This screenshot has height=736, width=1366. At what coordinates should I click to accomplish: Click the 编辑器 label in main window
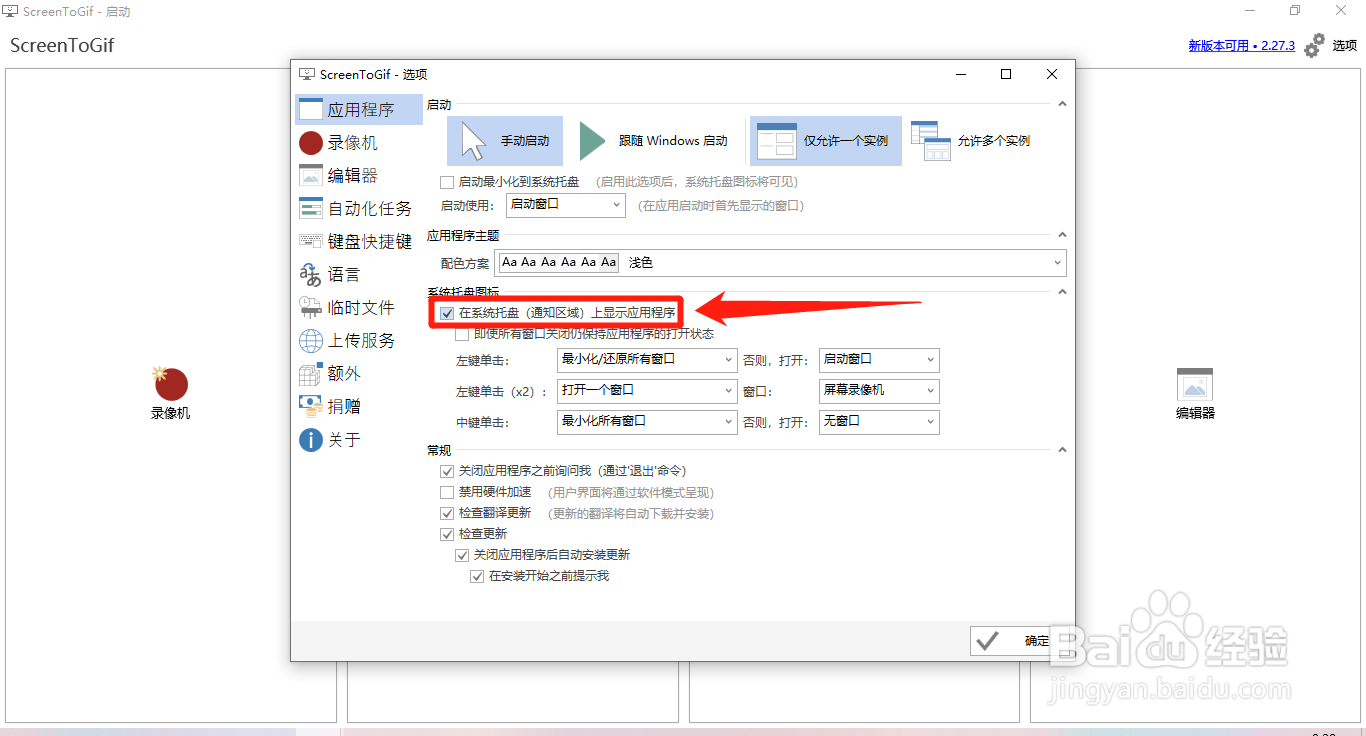tap(1195, 413)
